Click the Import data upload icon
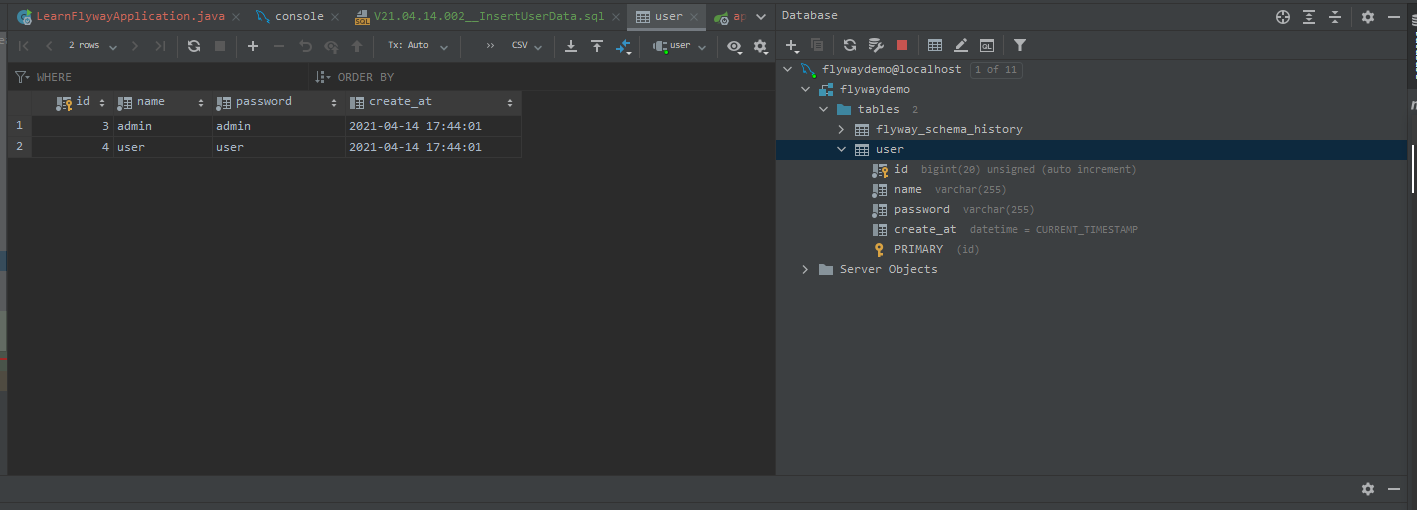The image size is (1417, 510). click(x=597, y=46)
